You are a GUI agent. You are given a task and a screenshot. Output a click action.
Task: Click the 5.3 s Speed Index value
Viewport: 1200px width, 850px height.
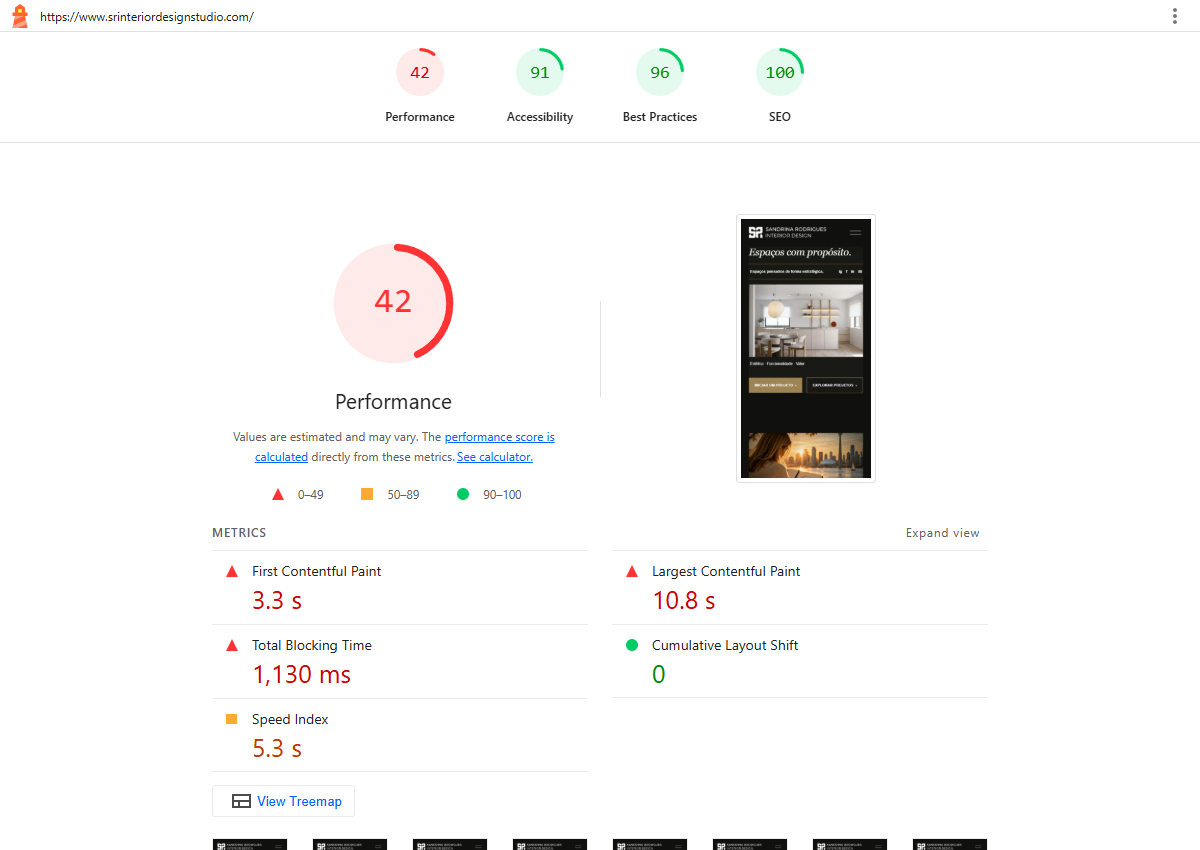[277, 748]
